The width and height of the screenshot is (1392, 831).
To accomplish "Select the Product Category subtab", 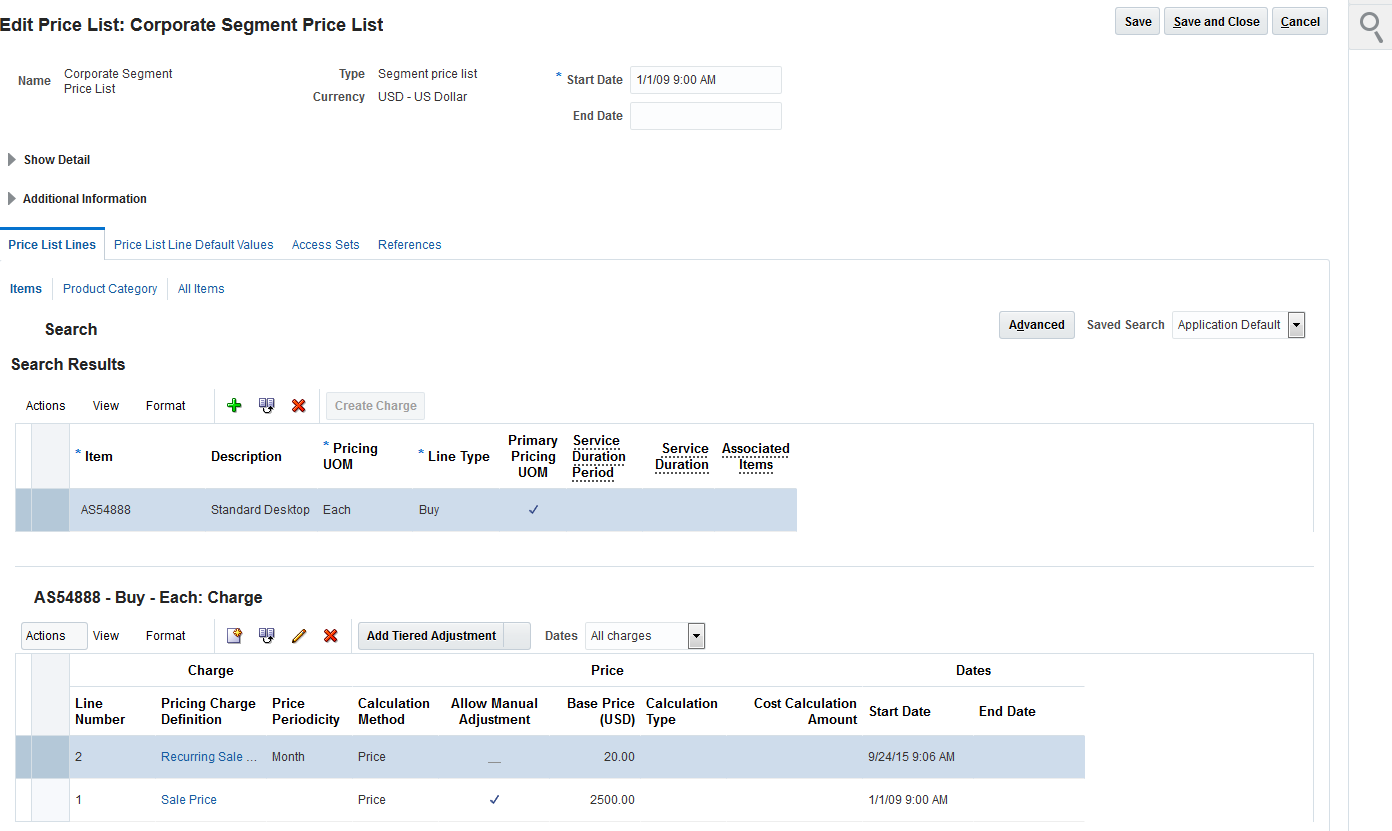I will tap(109, 288).
